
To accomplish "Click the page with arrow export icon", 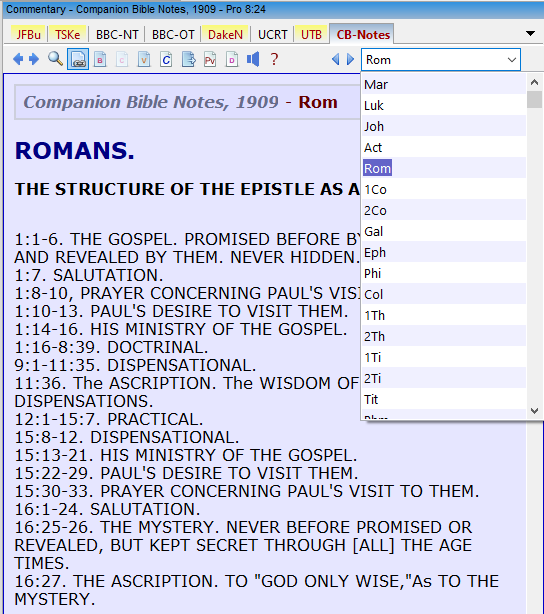I will point(188,60).
